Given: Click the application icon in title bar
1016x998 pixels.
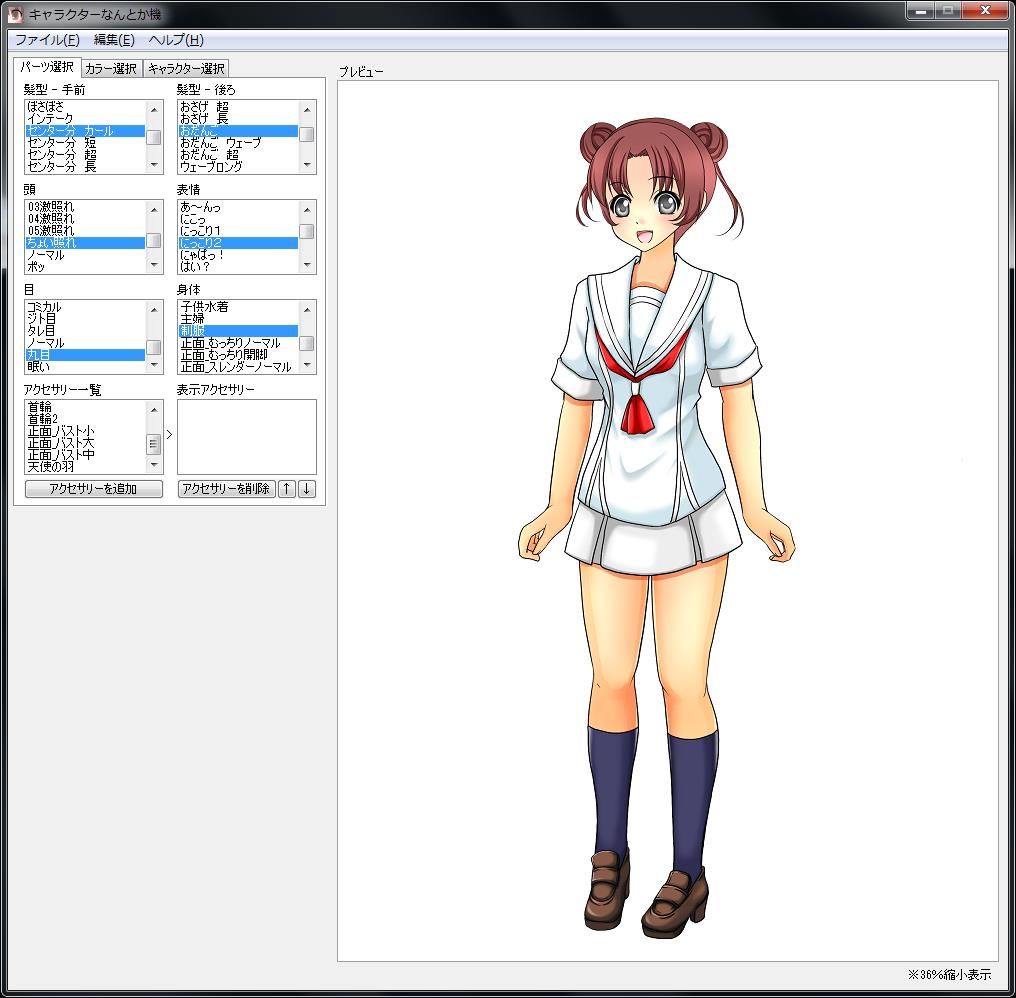Looking at the screenshot, I should point(15,14).
